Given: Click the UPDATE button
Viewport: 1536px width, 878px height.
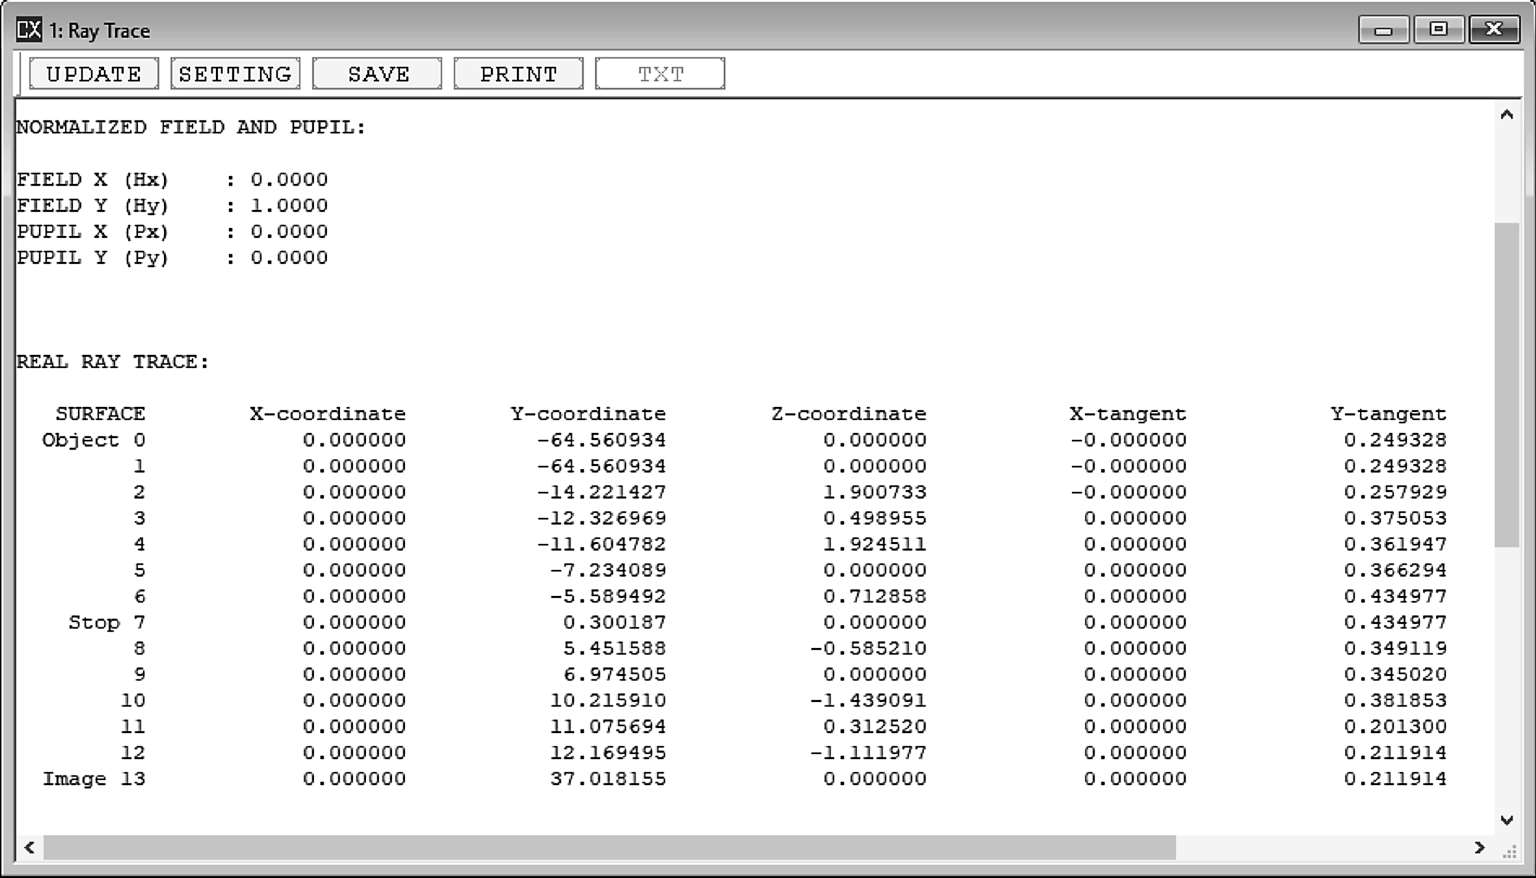Looking at the screenshot, I should pyautogui.click(x=94, y=74).
